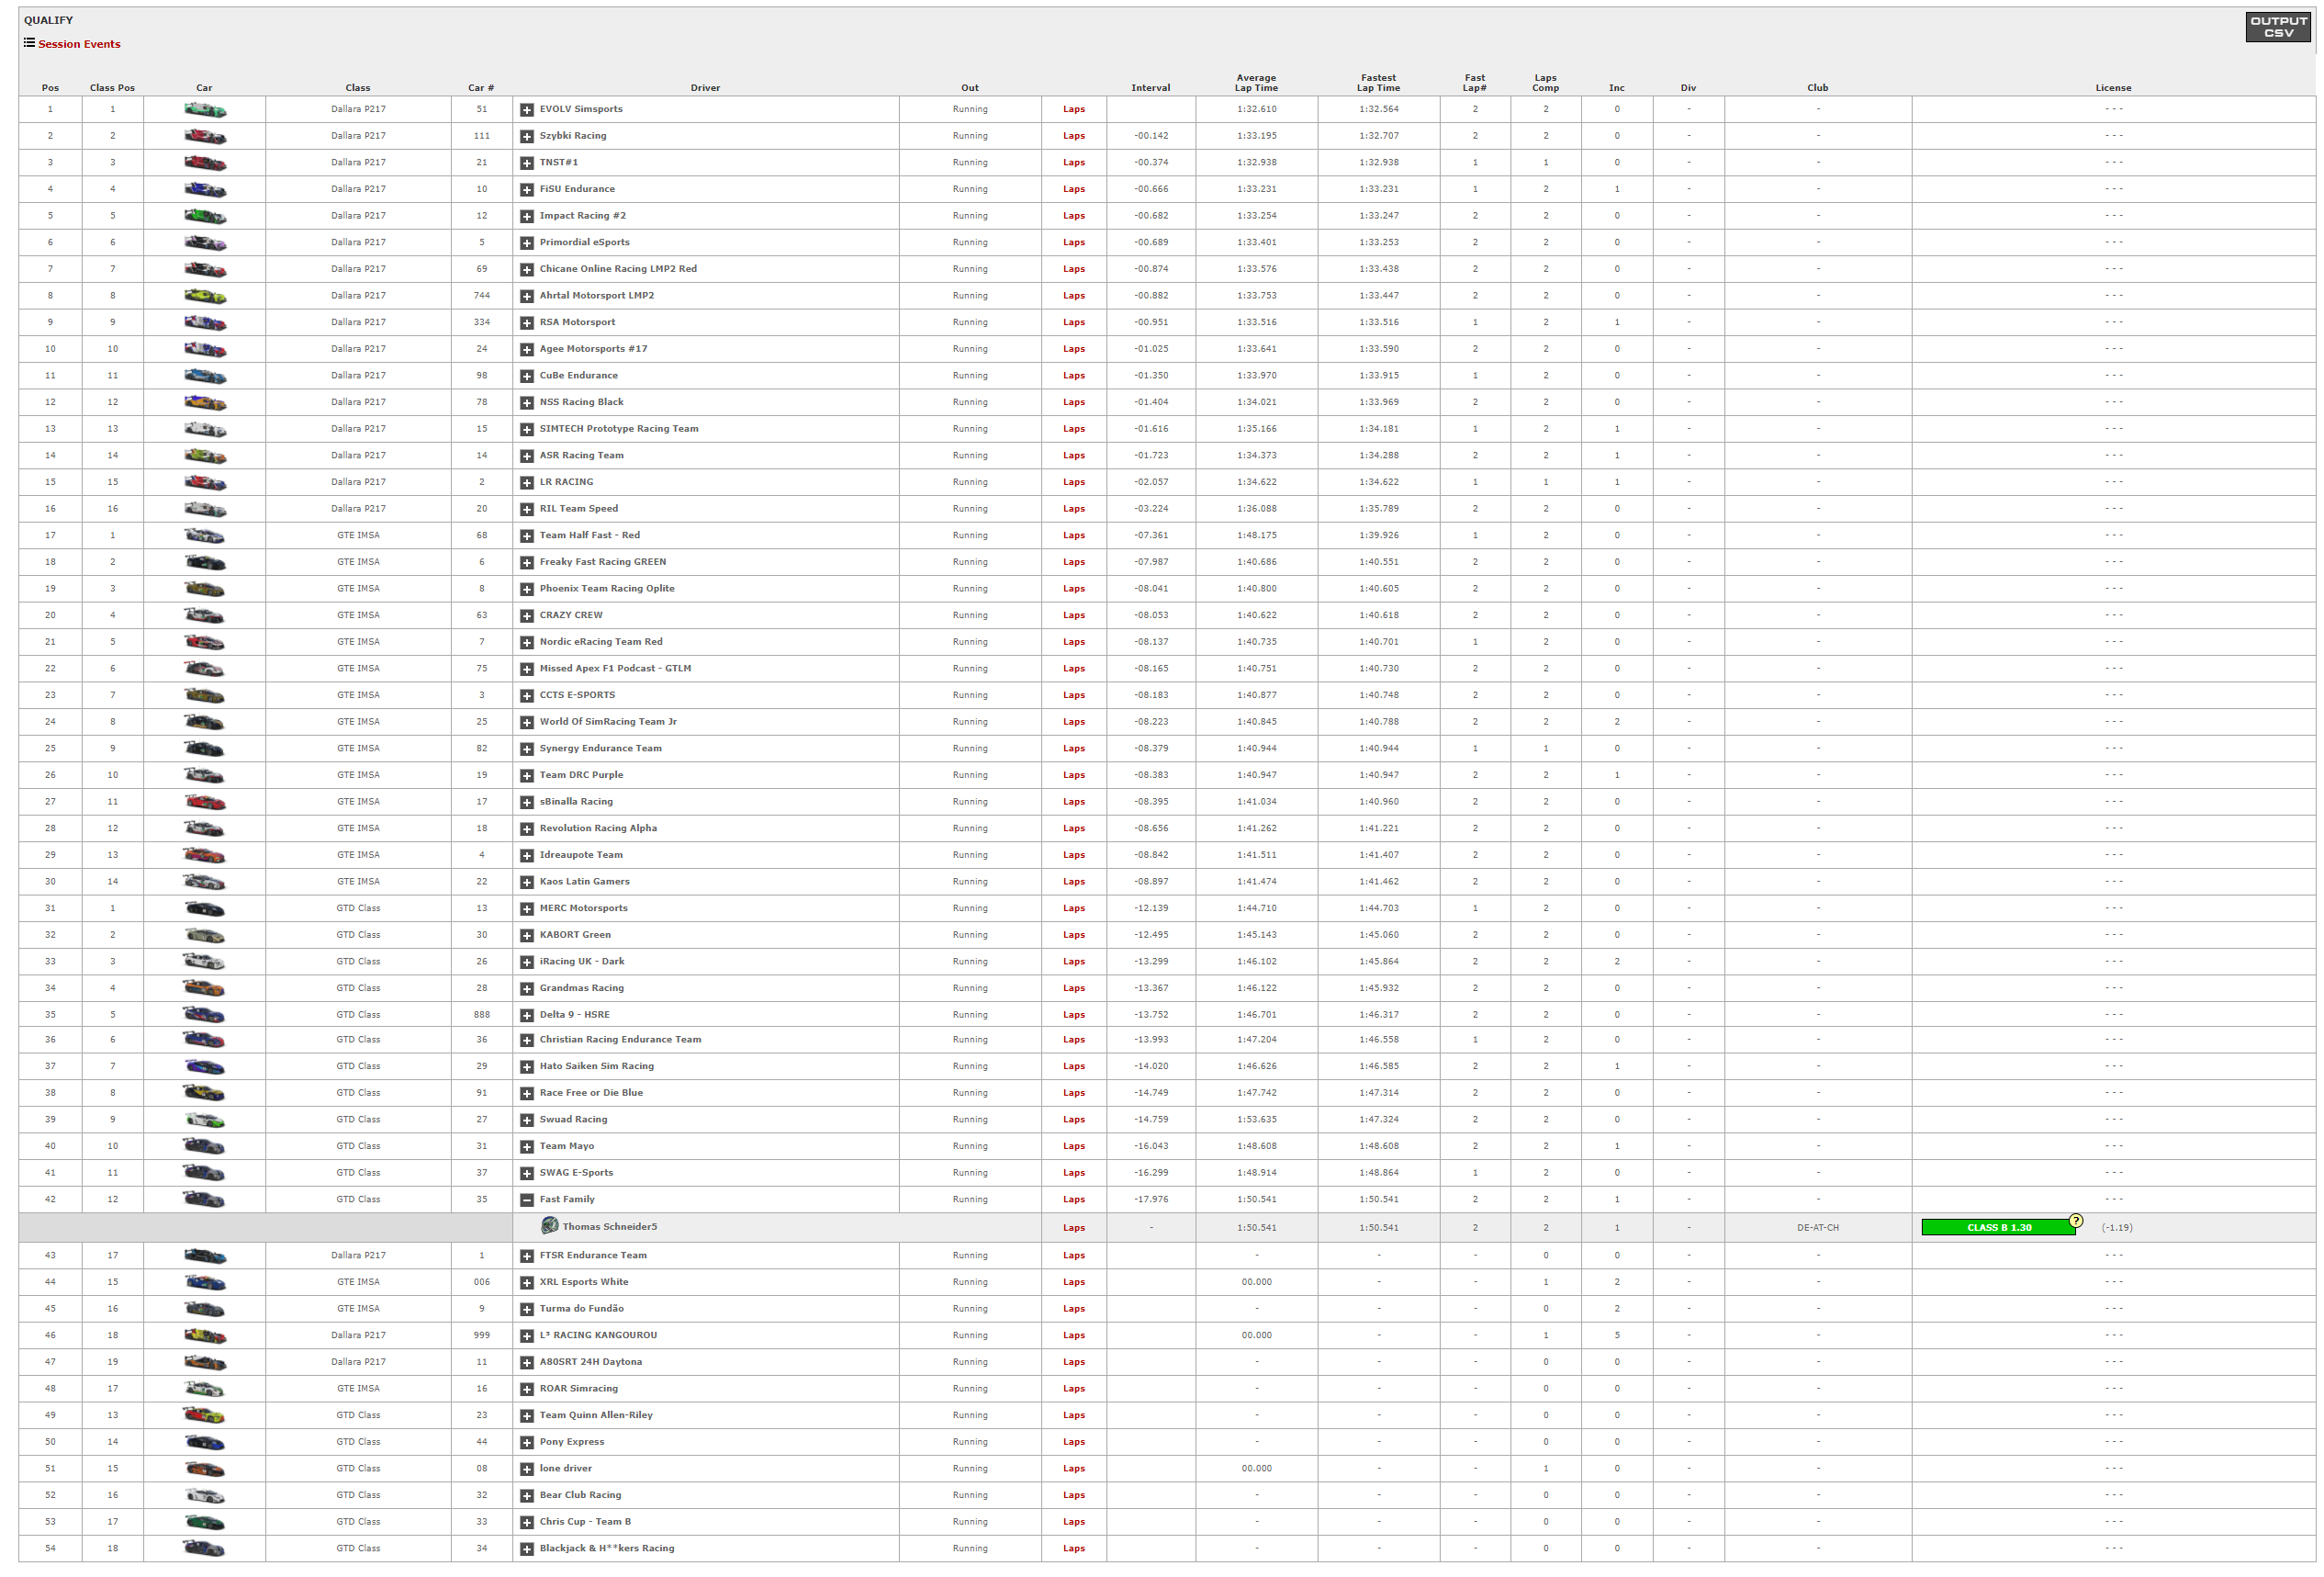Click the Missed Apex F1 Podcast - GTLM name

click(x=615, y=669)
